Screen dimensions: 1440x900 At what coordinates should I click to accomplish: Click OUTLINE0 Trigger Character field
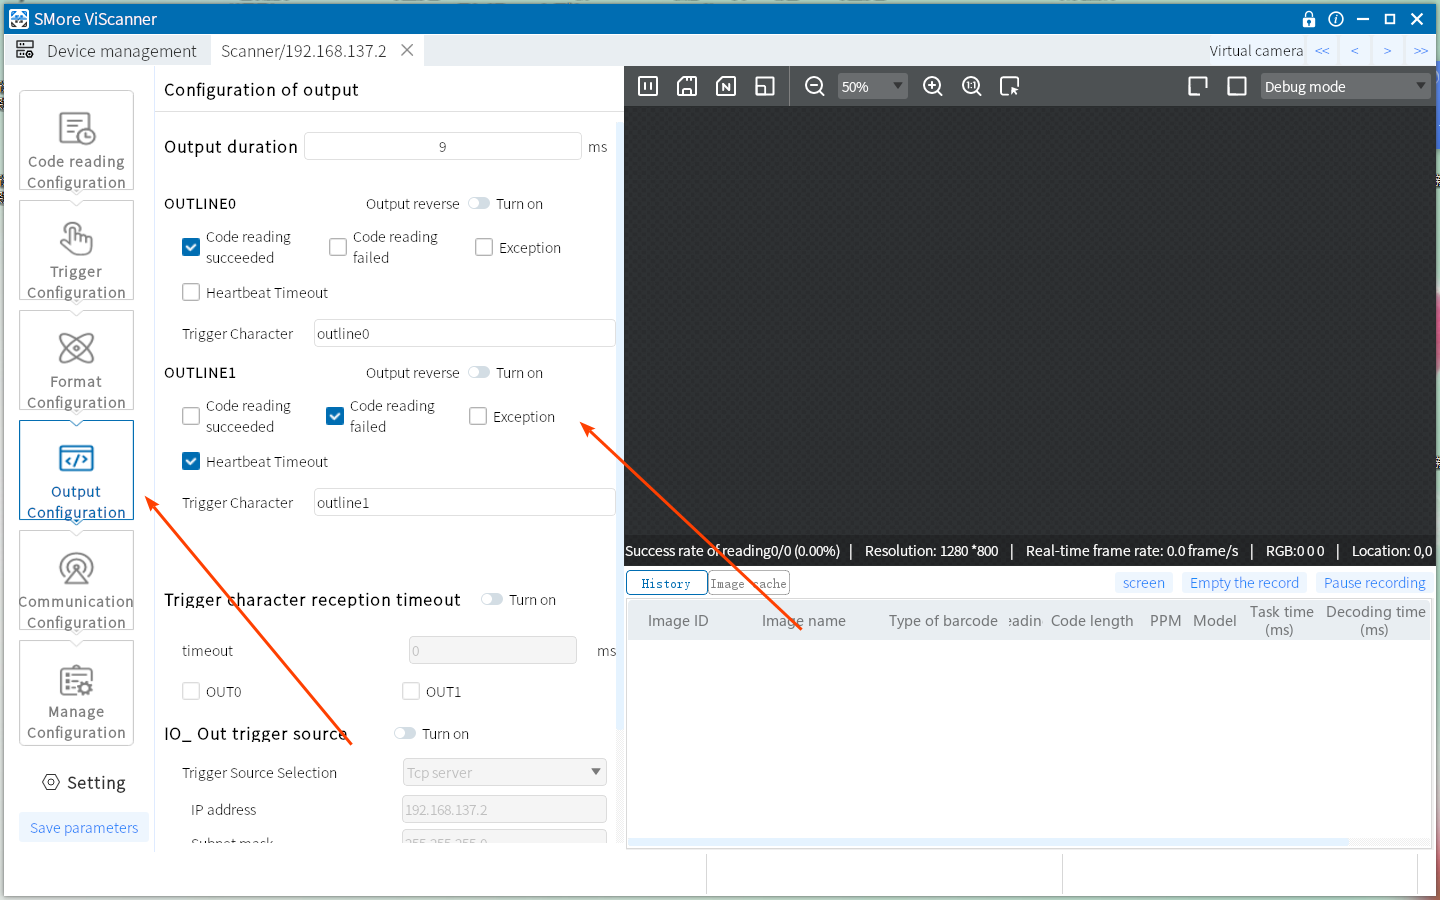(465, 333)
